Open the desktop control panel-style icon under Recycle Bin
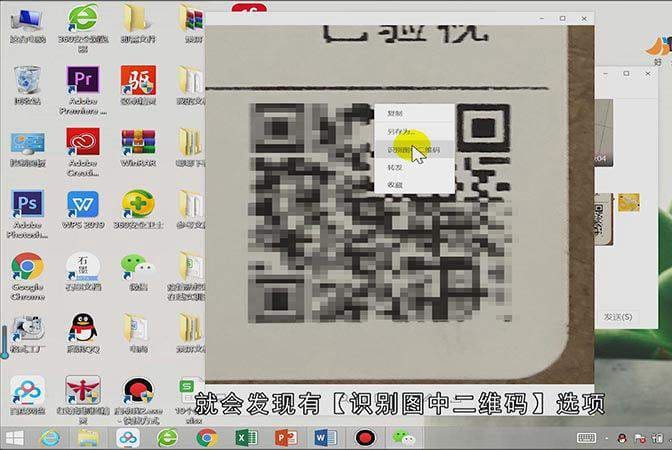Image resolution: width=672 pixels, height=450 pixels. pyautogui.click(x=27, y=148)
